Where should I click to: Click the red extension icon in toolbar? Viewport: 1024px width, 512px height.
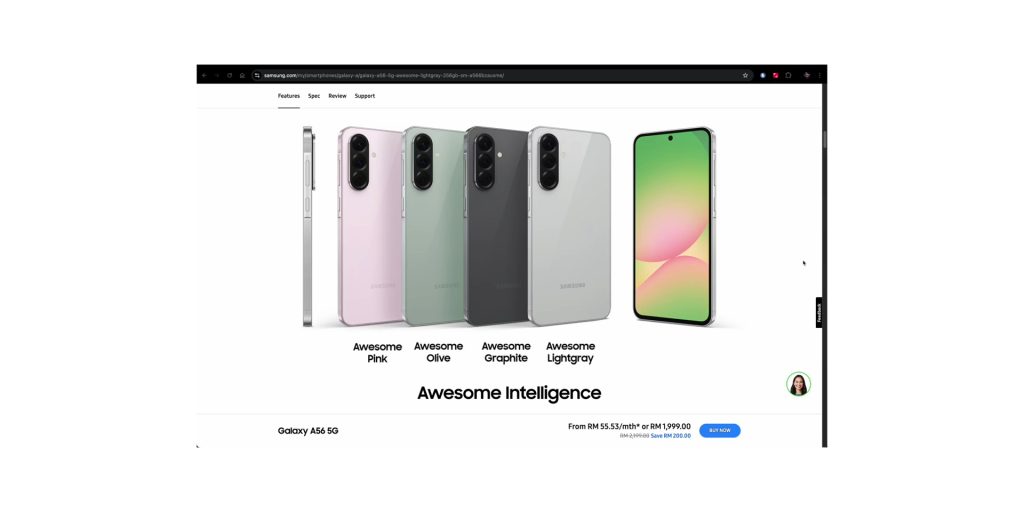(x=775, y=75)
